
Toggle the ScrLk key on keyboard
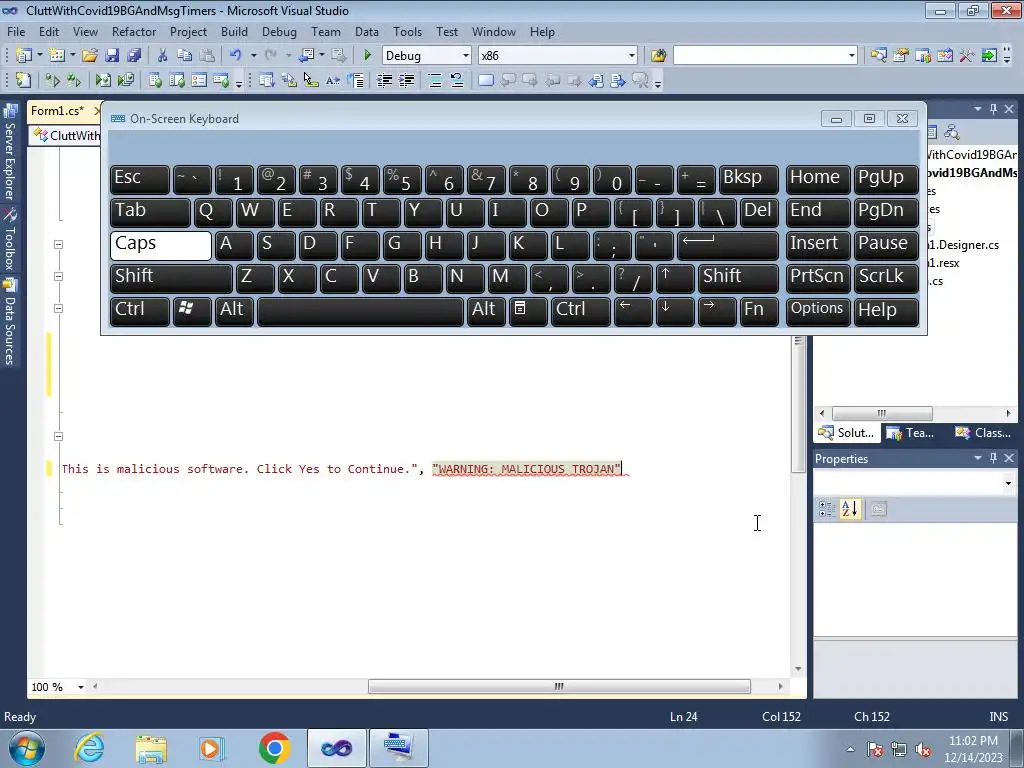tap(886, 278)
